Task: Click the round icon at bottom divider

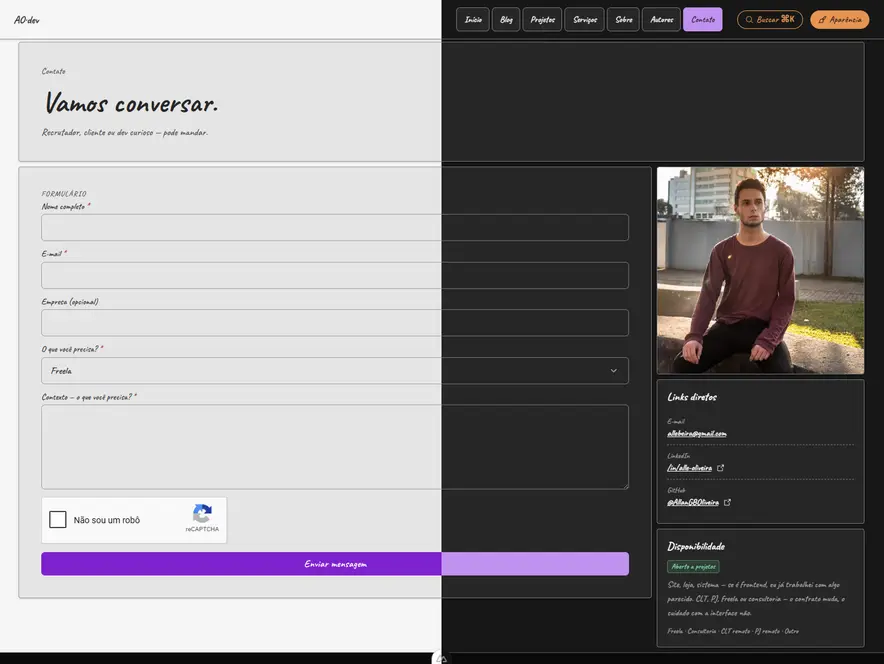Action: 441,658
